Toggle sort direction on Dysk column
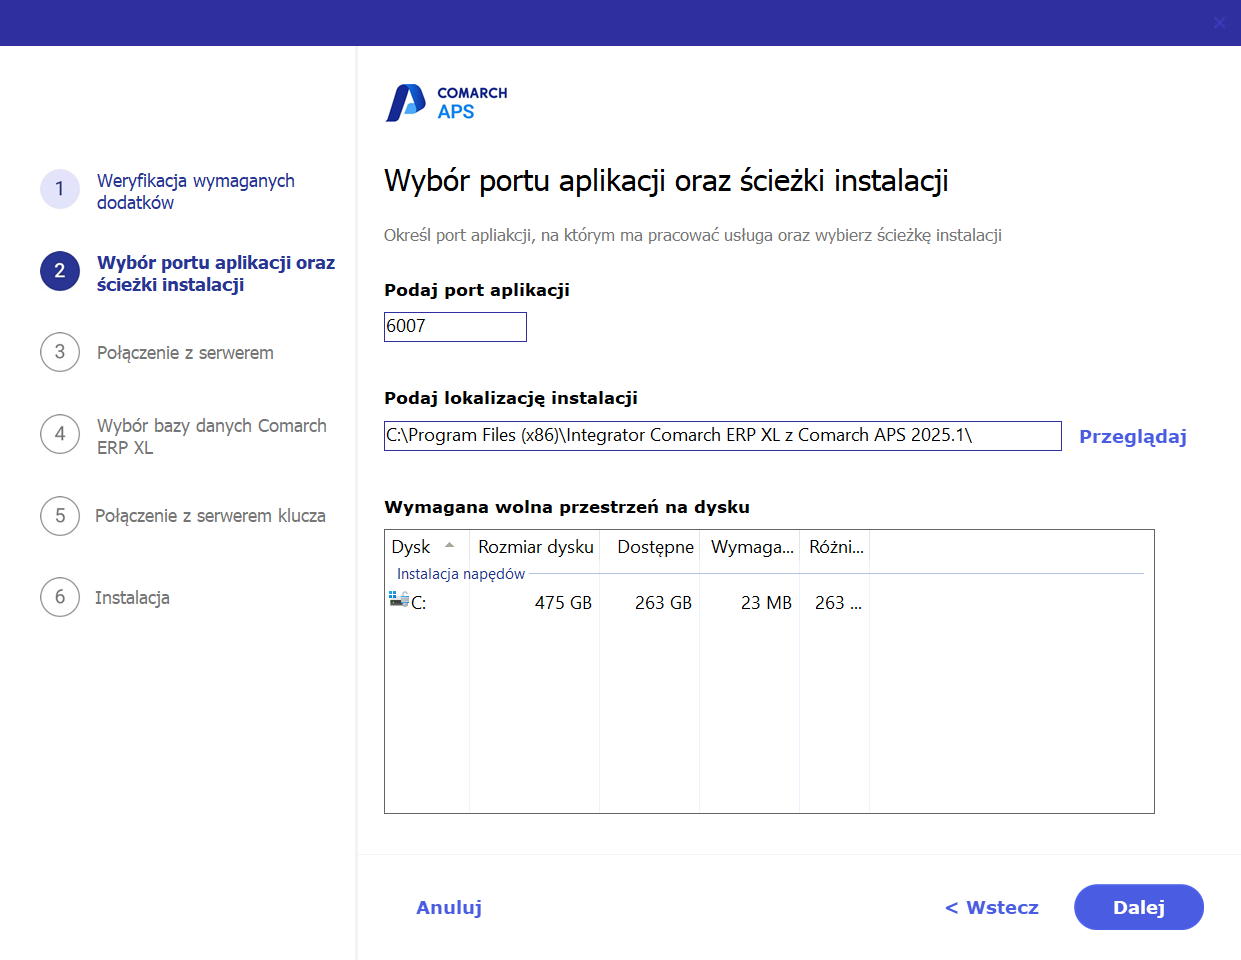Image resolution: width=1241 pixels, height=960 pixels. pyautogui.click(x=413, y=547)
